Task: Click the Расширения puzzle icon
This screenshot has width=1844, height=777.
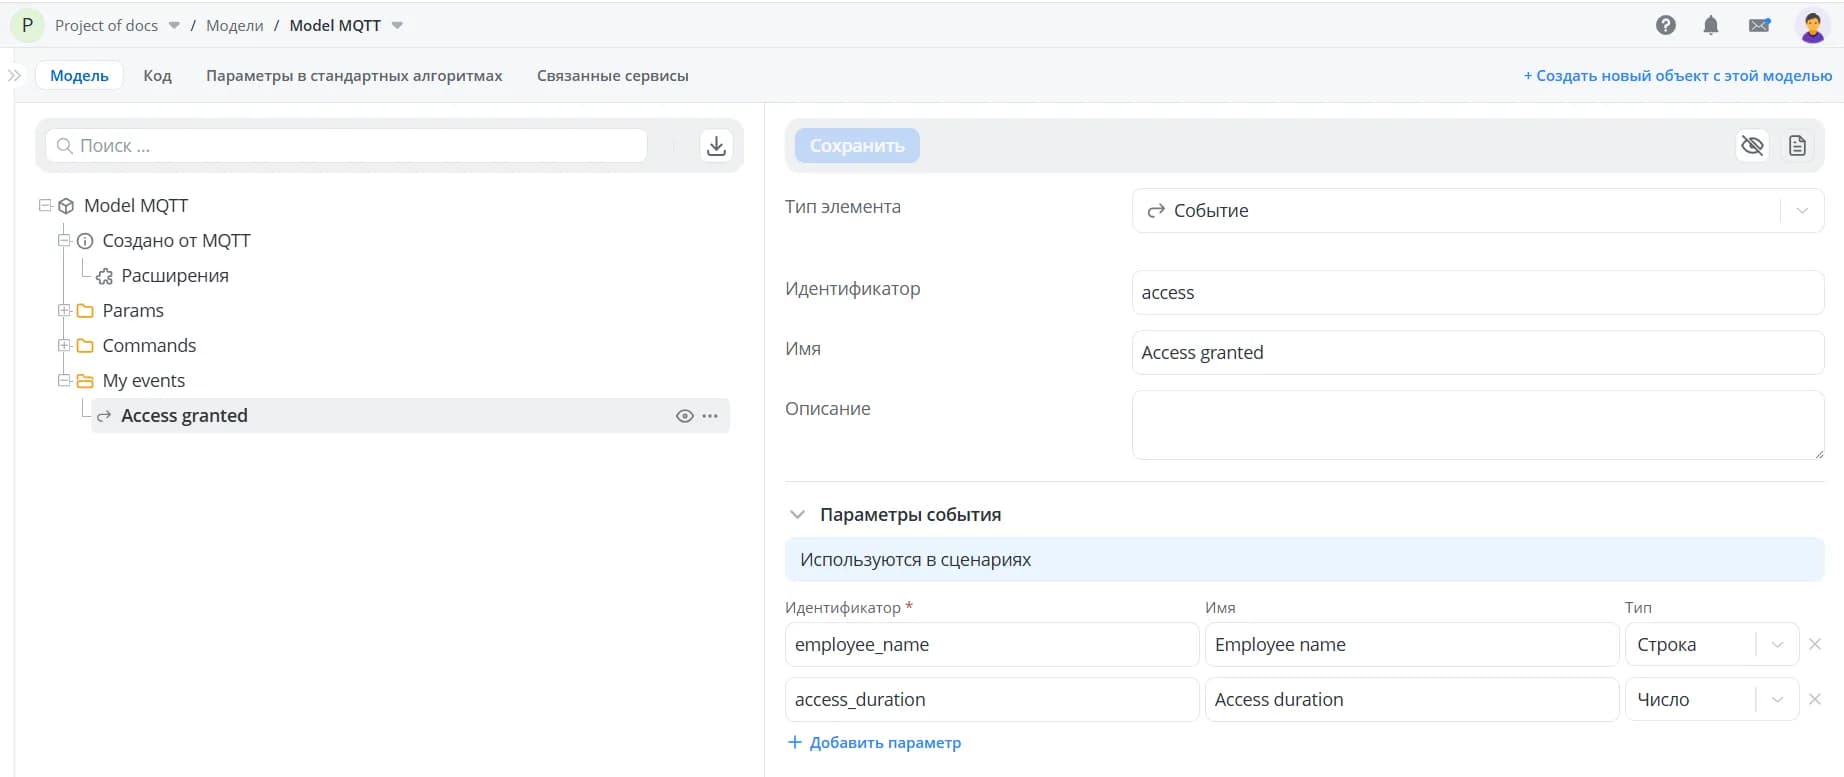Action: click(x=104, y=276)
